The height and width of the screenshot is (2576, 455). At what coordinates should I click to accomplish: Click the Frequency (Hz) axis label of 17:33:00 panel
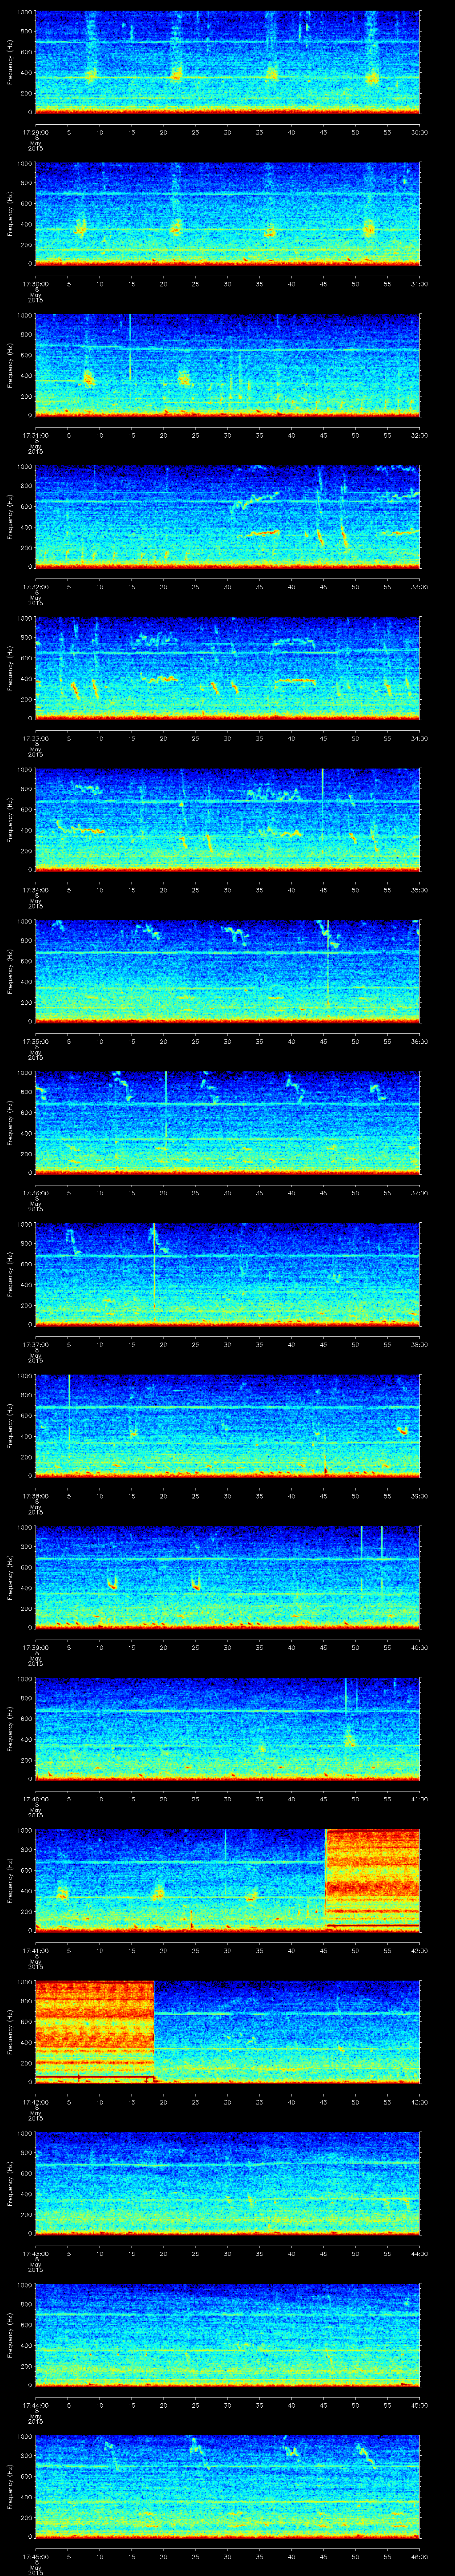tap(10, 669)
